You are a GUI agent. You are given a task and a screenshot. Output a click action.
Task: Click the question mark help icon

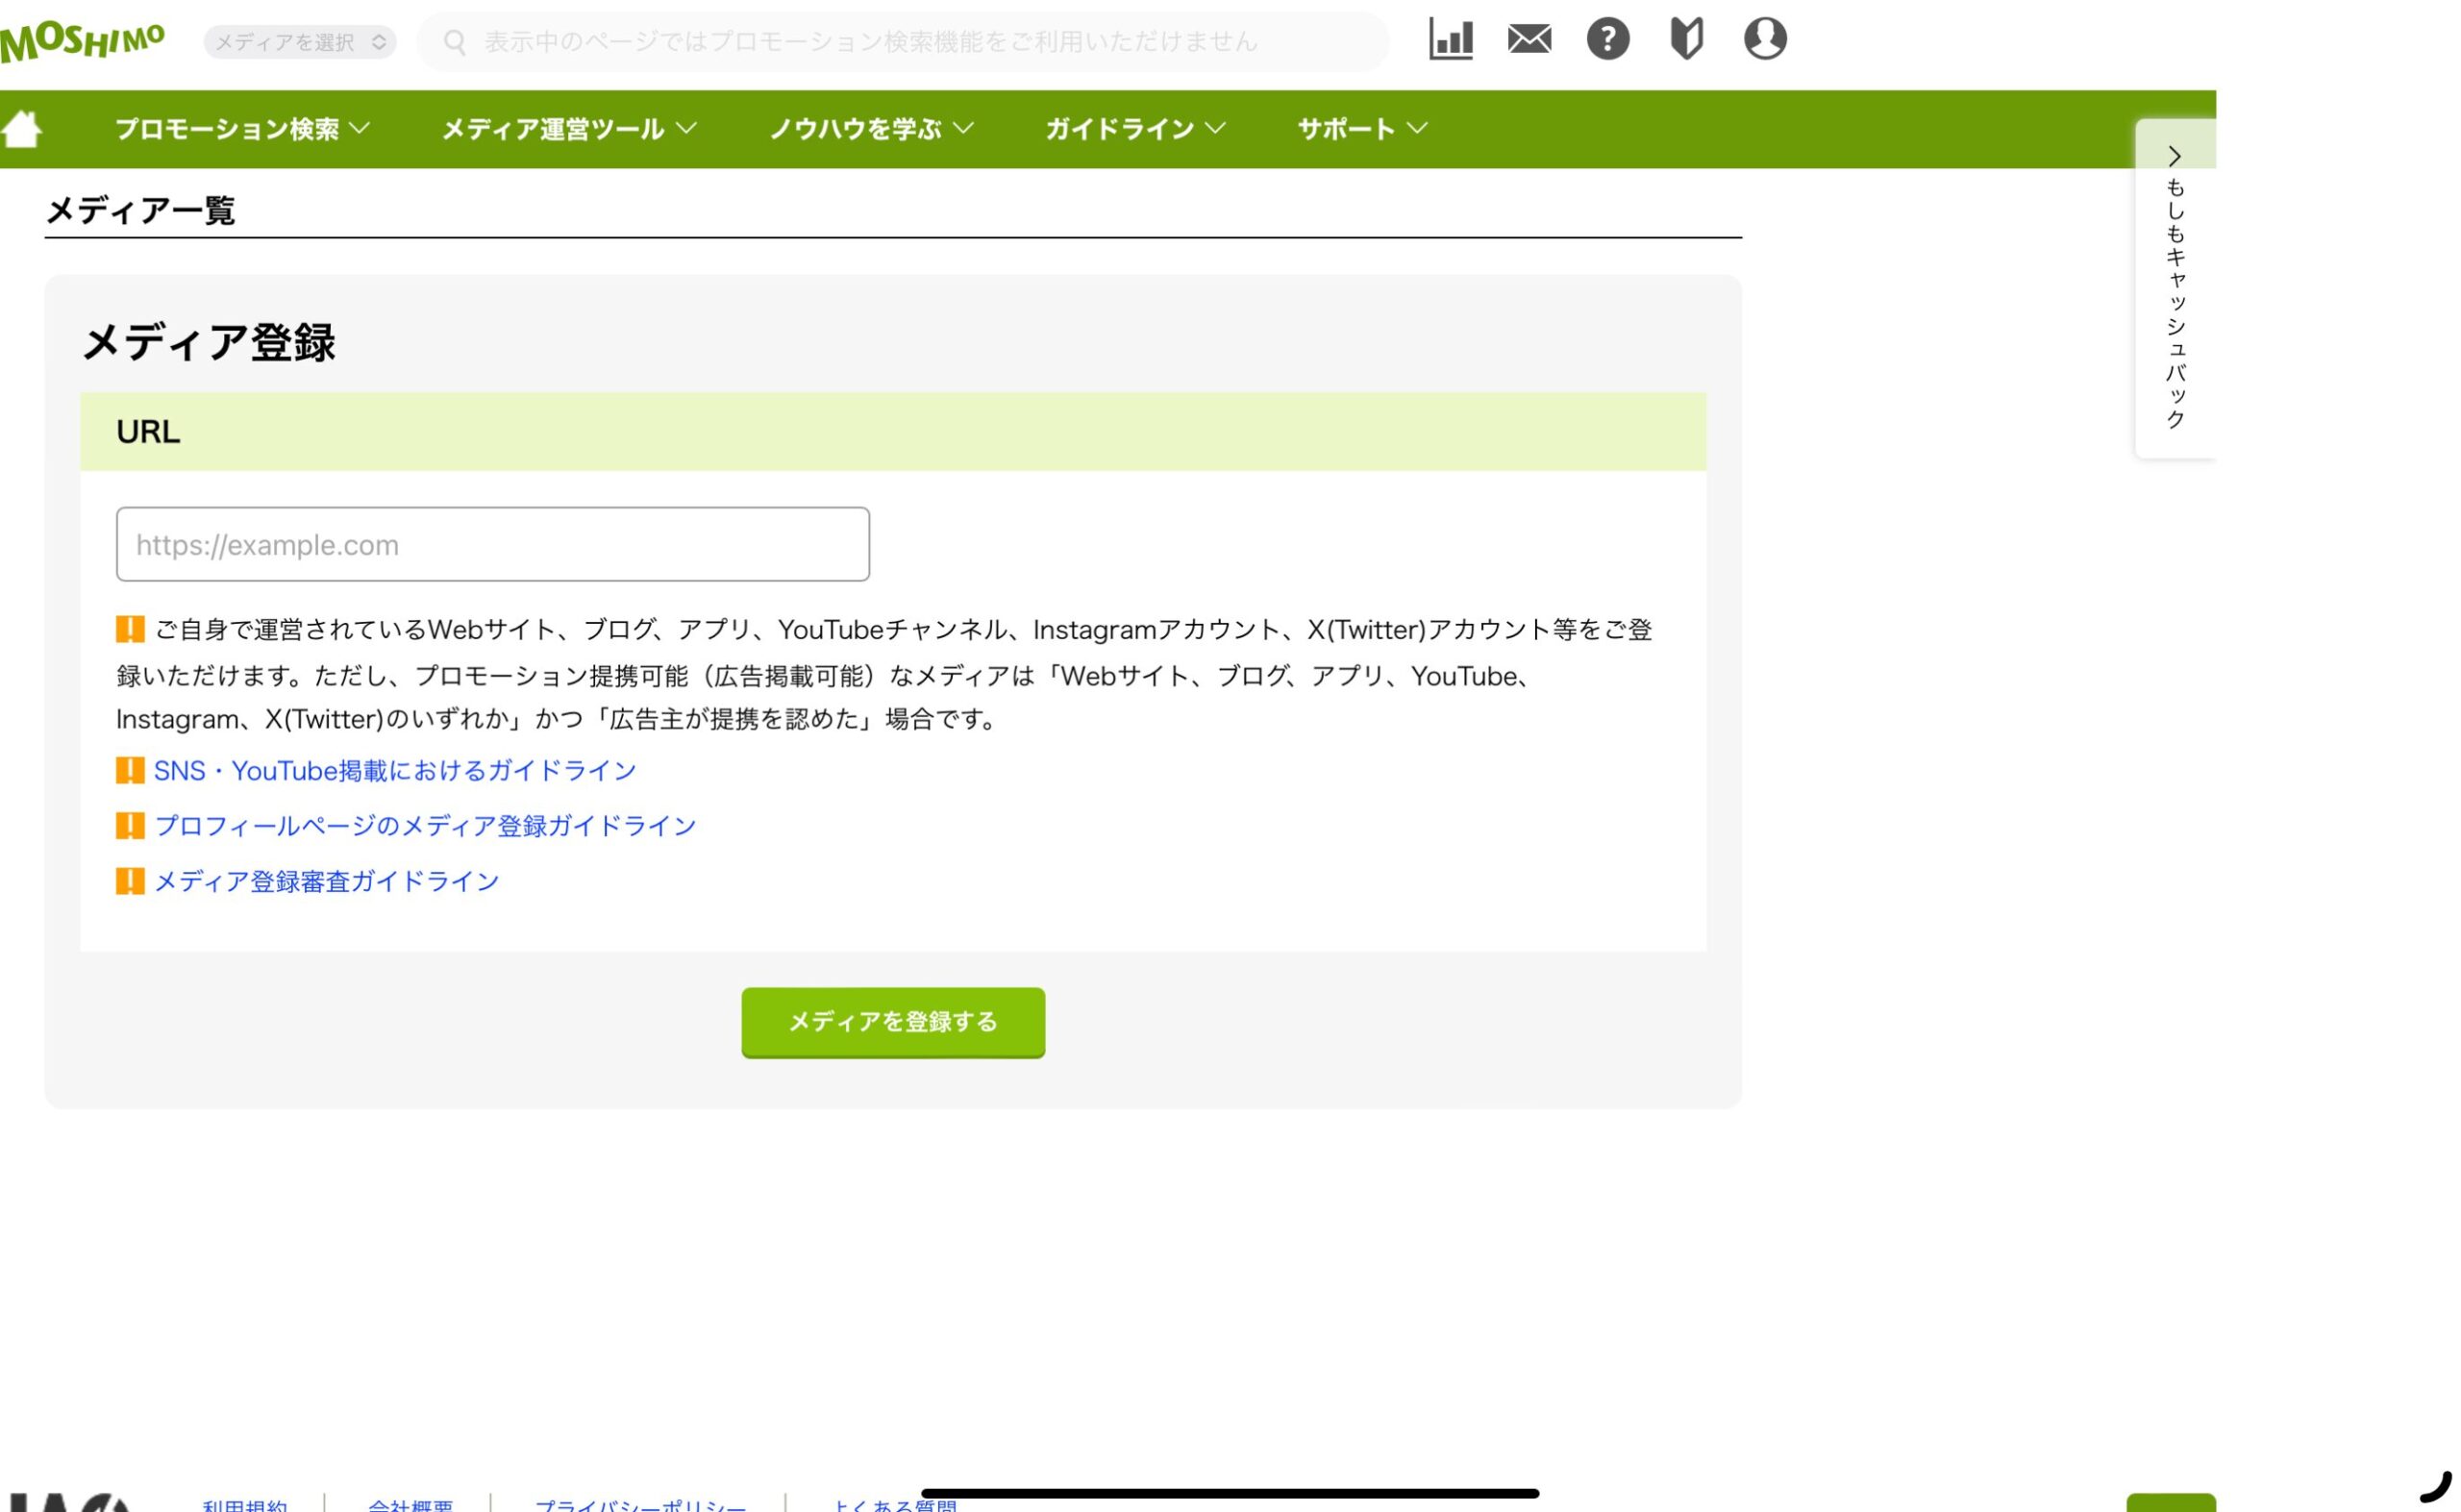1608,40
